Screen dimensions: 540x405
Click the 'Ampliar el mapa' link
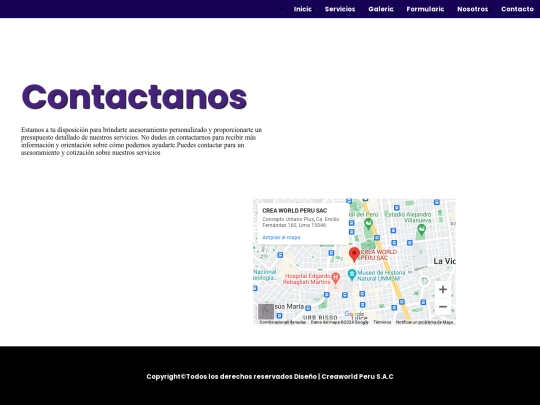pos(281,237)
